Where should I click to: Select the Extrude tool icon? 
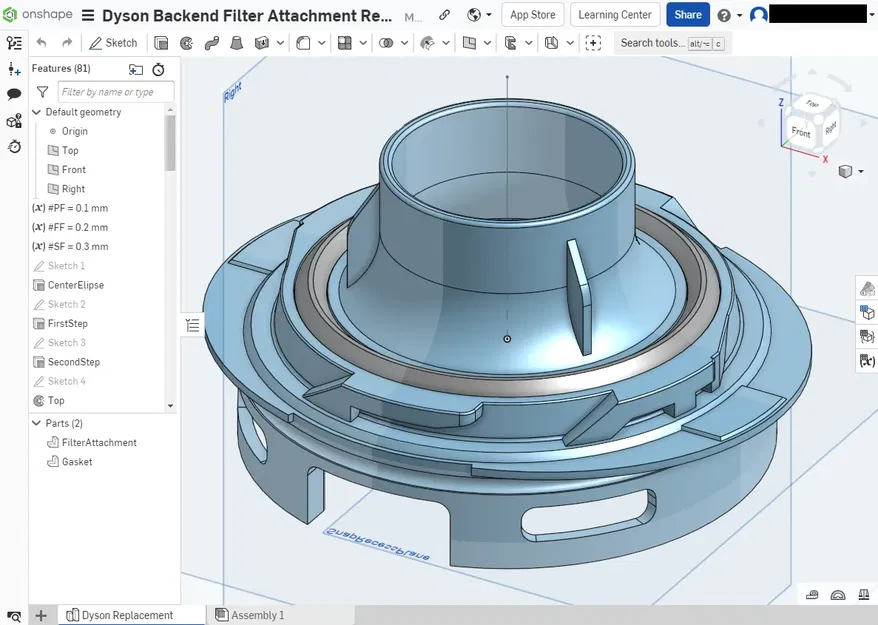click(x=161, y=43)
